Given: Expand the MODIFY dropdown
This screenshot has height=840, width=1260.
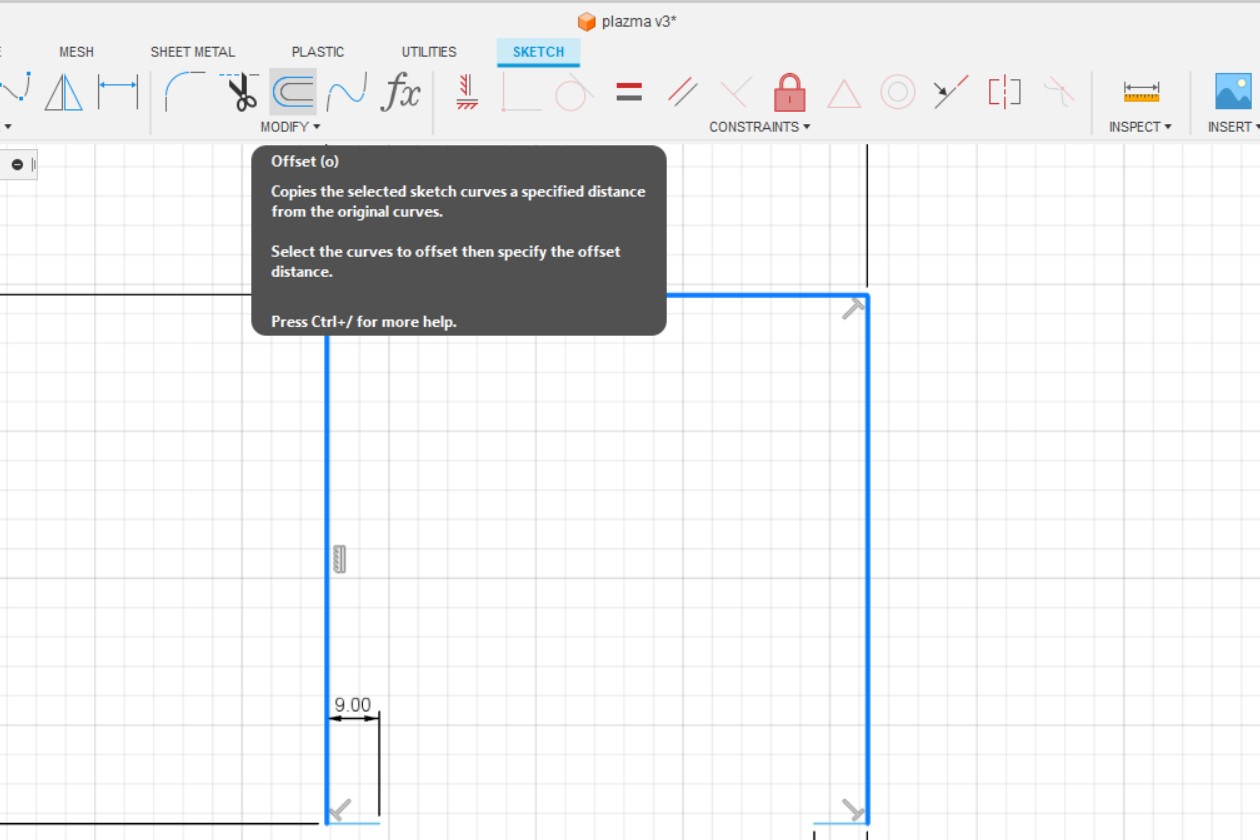Looking at the screenshot, I should point(290,126).
